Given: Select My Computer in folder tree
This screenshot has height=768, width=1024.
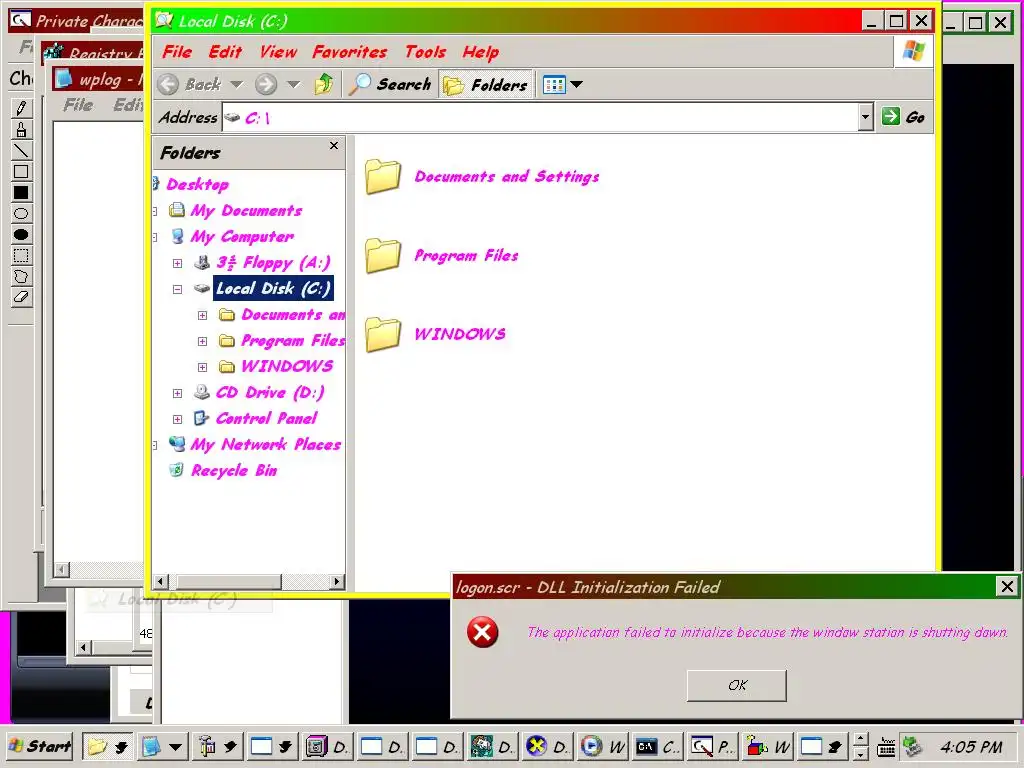Looking at the screenshot, I should (x=242, y=236).
